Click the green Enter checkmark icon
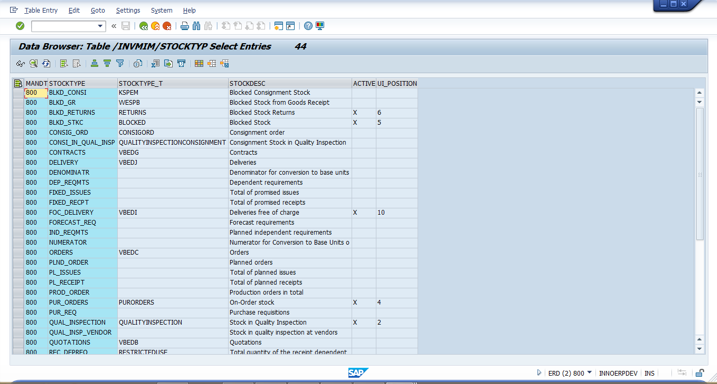The image size is (717, 384). coord(20,26)
